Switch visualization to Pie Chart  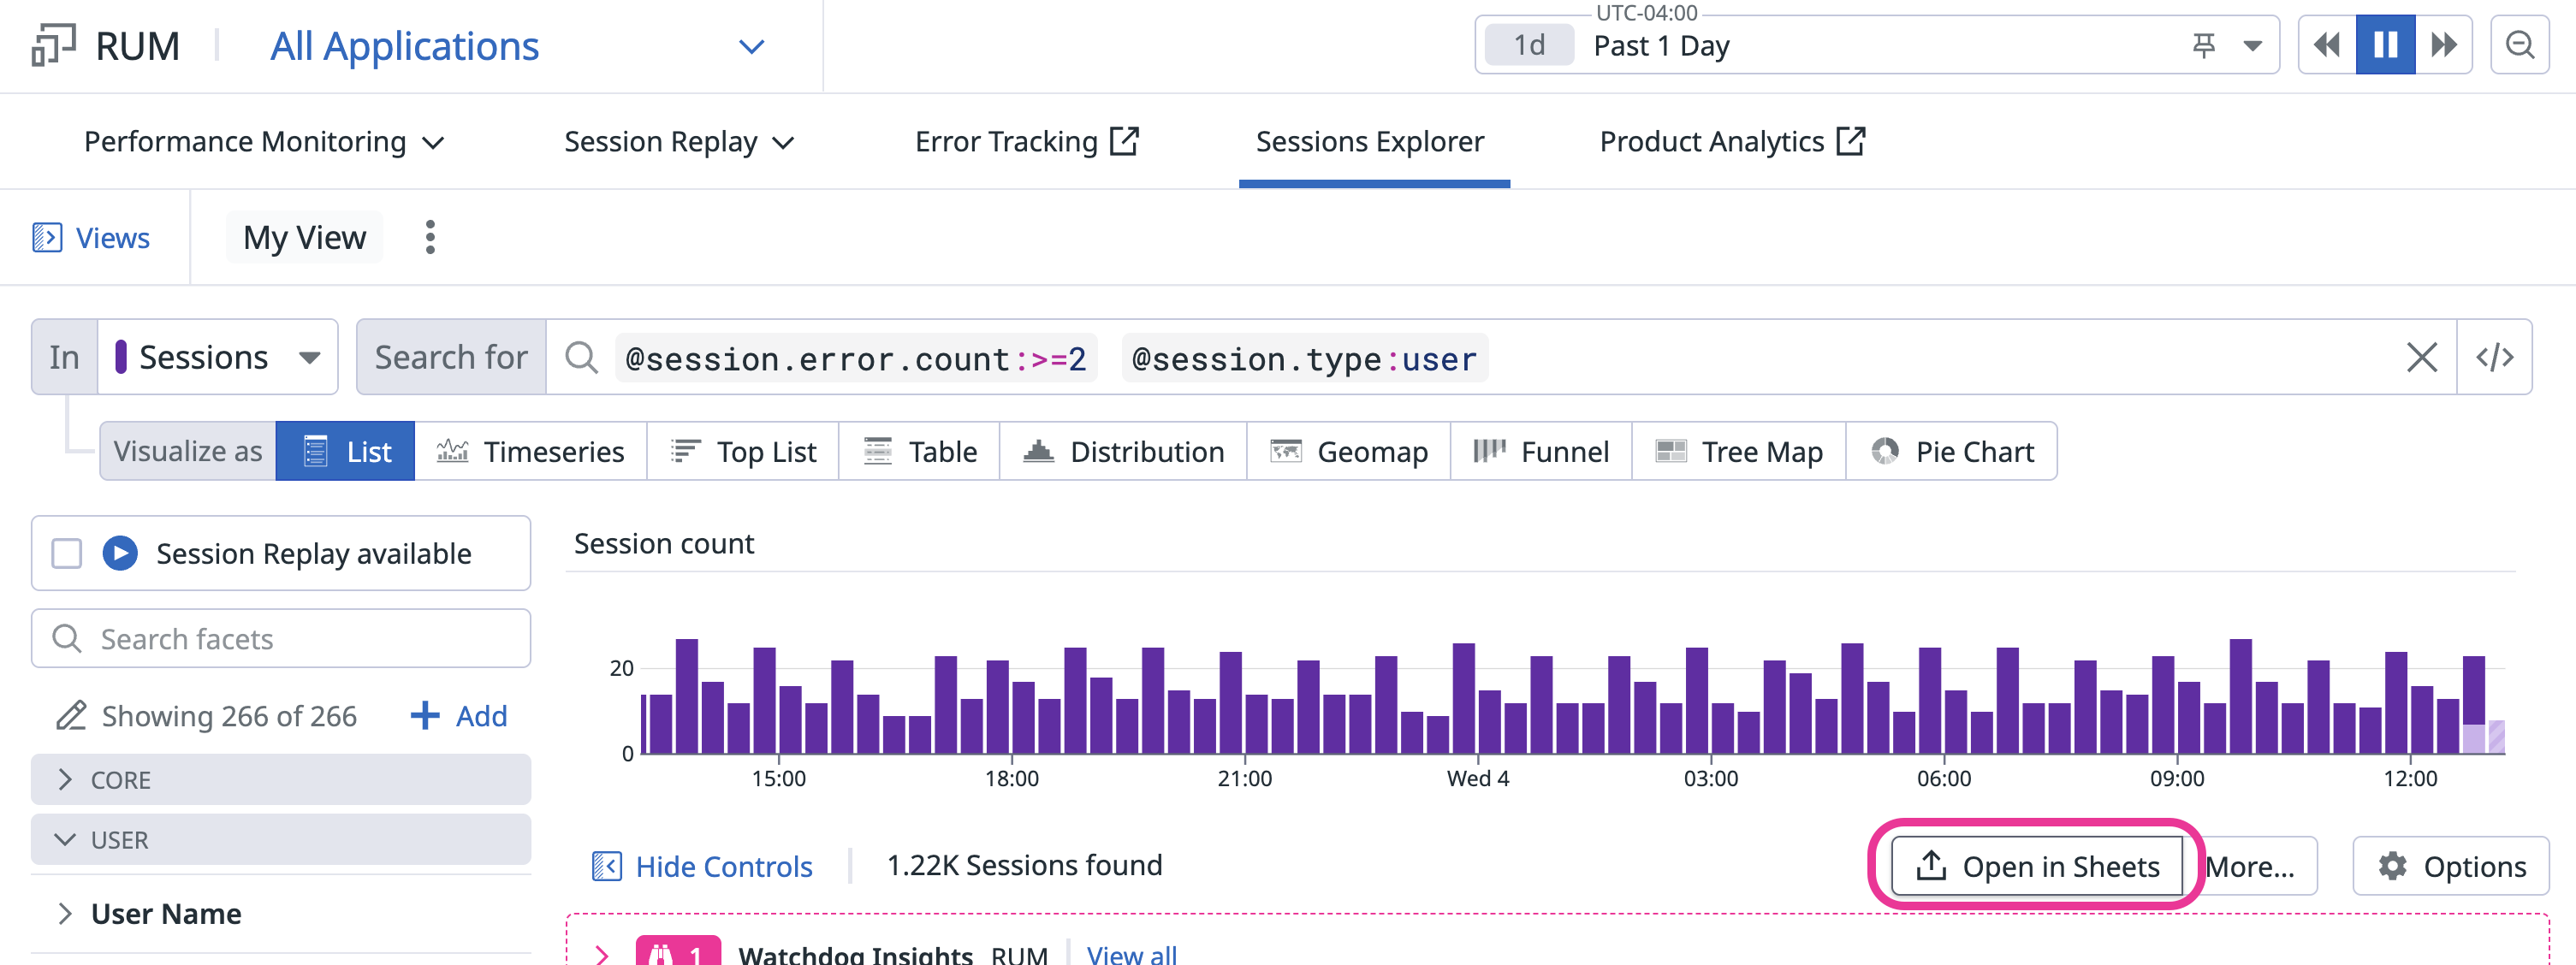1951,451
